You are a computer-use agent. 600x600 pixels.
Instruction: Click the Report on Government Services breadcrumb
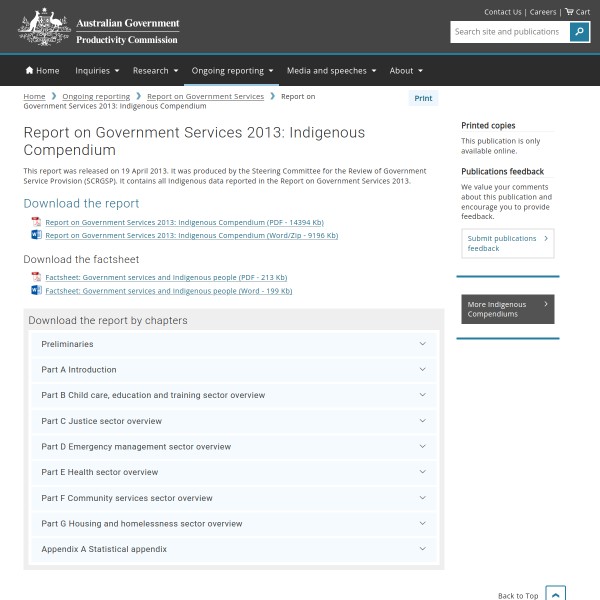pyautogui.click(x=205, y=97)
